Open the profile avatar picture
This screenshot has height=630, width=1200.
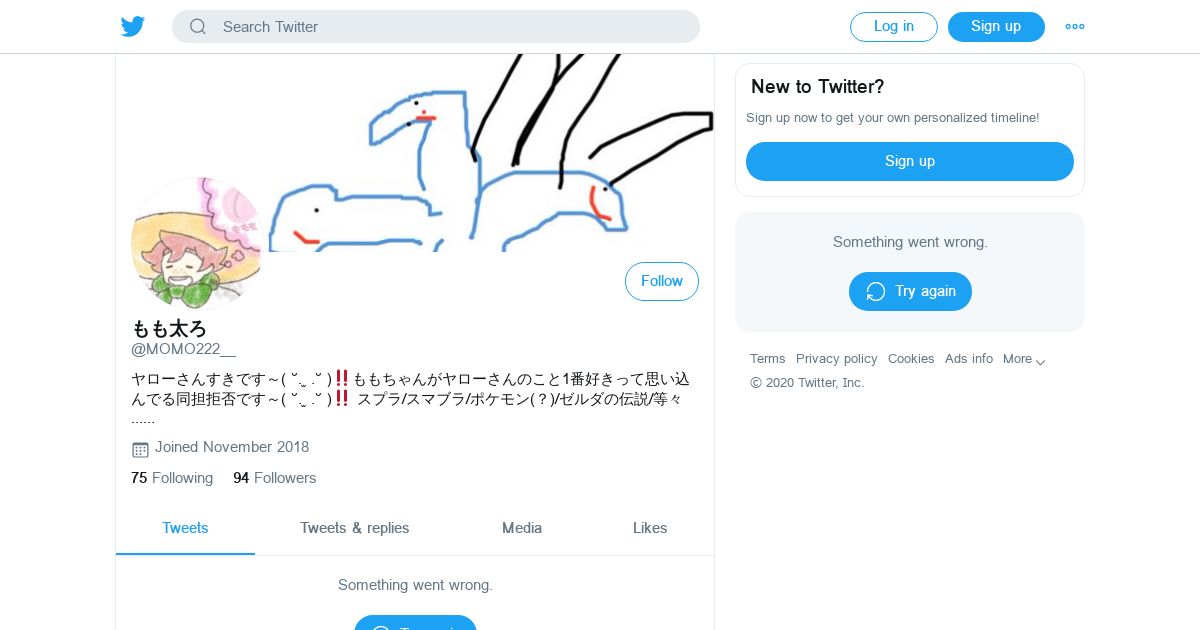[x=196, y=243]
